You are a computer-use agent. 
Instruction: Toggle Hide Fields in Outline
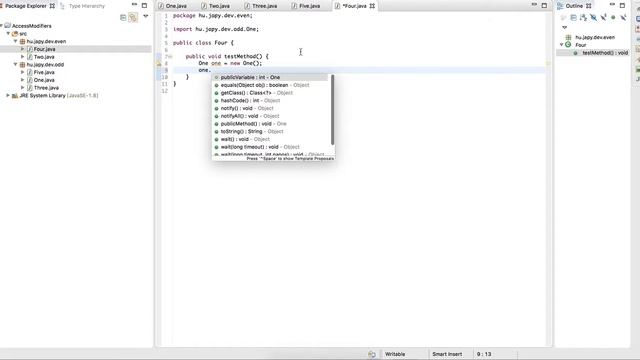(593, 18)
